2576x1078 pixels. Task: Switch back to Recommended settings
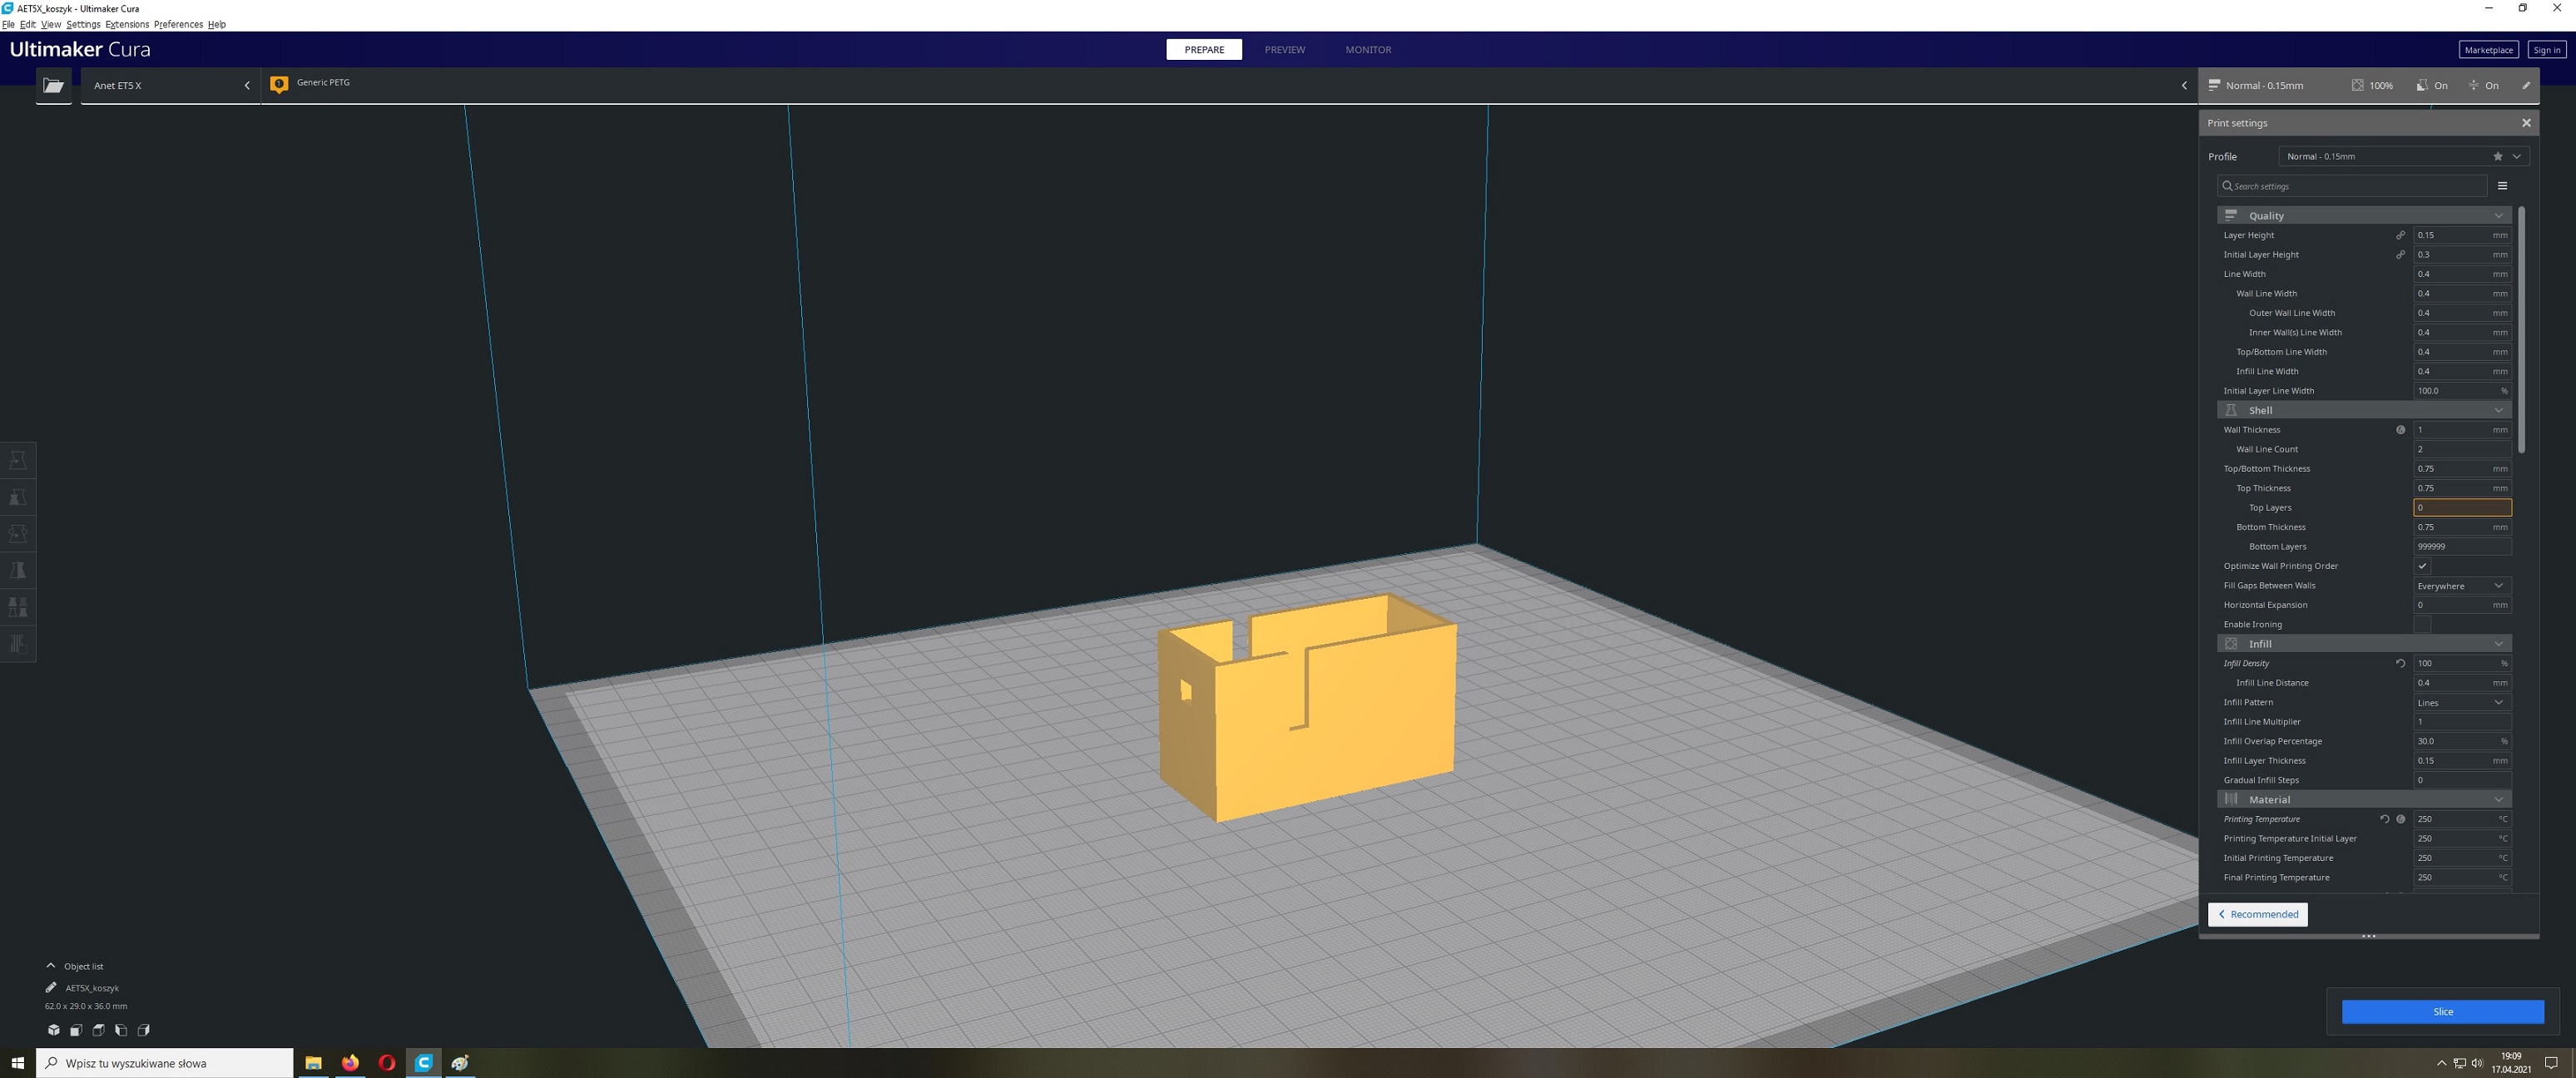pyautogui.click(x=2257, y=914)
